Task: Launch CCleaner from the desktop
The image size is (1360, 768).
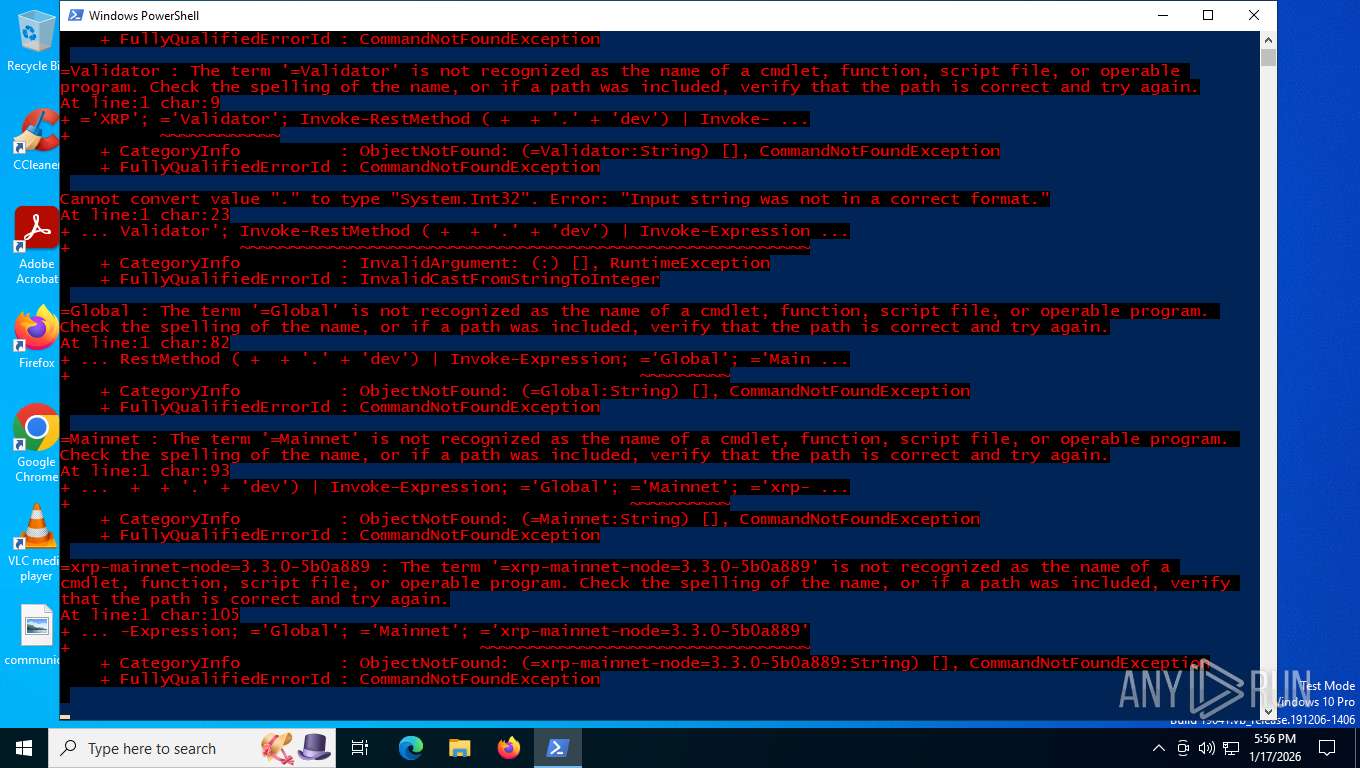Action: click(36, 140)
